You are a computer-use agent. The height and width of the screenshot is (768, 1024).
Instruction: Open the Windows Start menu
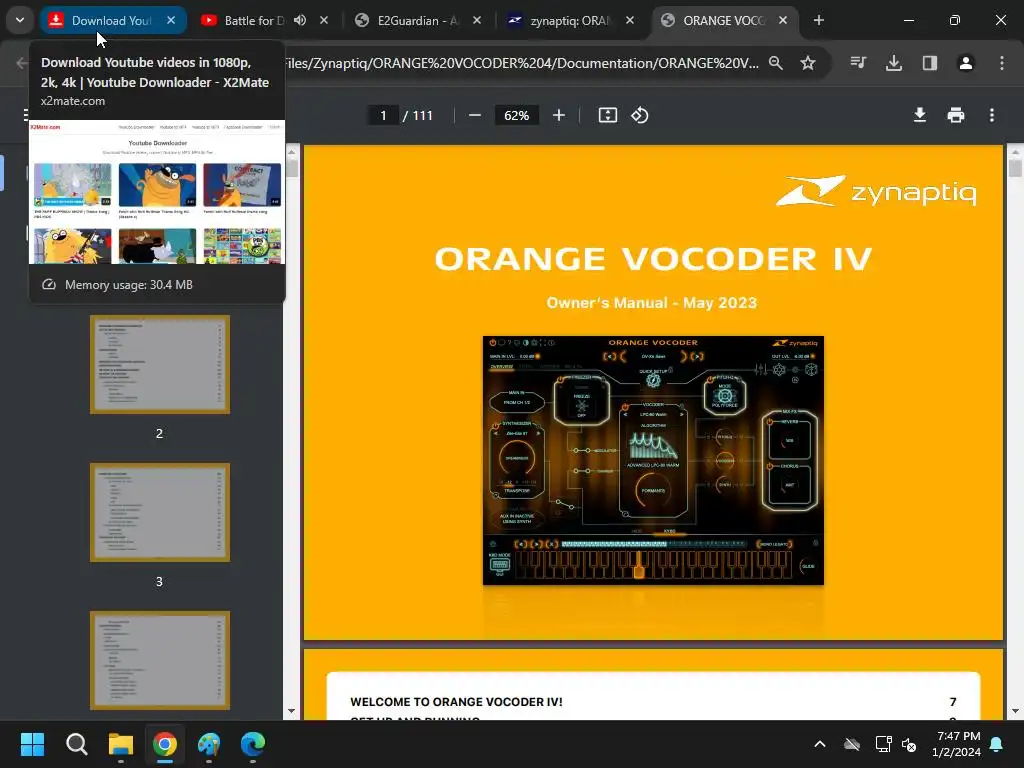point(32,744)
